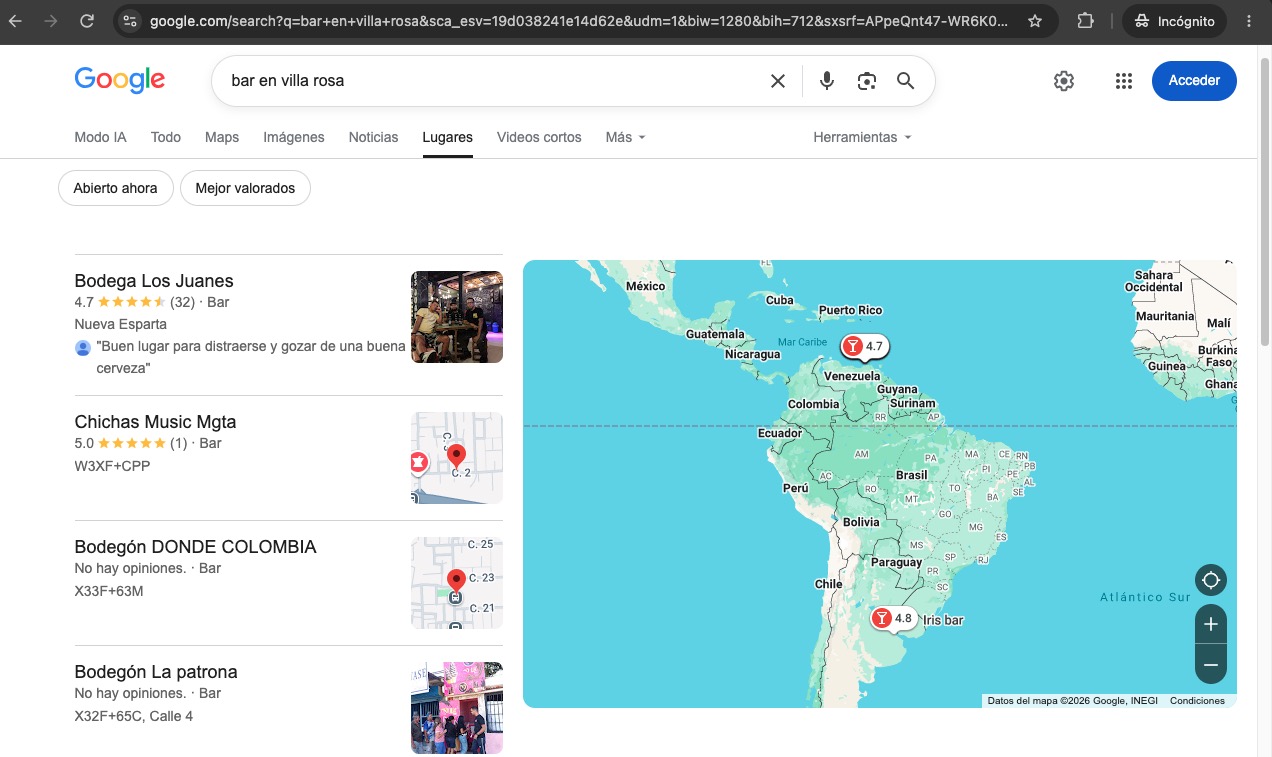Clear the search box with the X icon
Image resolution: width=1272 pixels, height=757 pixels.
777,81
